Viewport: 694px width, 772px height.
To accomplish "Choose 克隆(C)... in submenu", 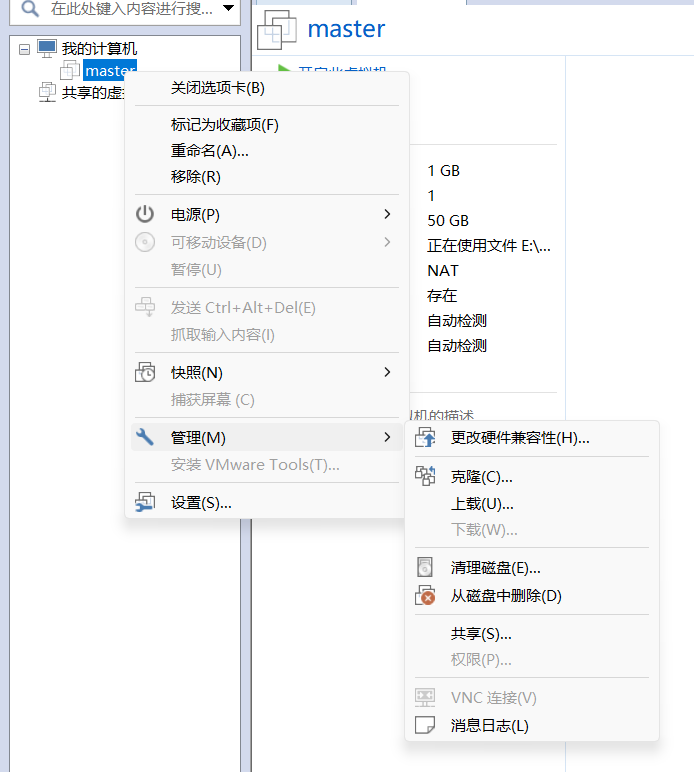I will click(532, 477).
